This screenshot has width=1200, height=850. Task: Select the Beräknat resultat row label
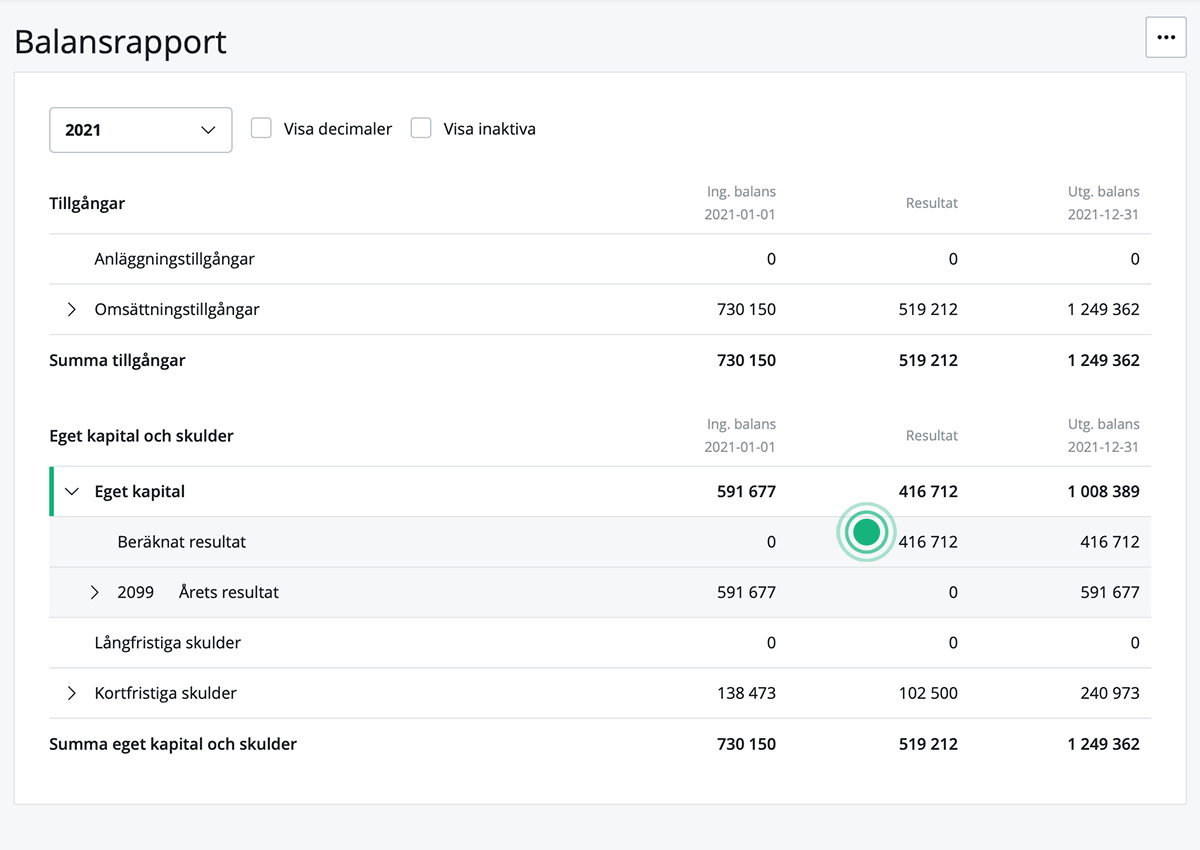pyautogui.click(x=181, y=542)
